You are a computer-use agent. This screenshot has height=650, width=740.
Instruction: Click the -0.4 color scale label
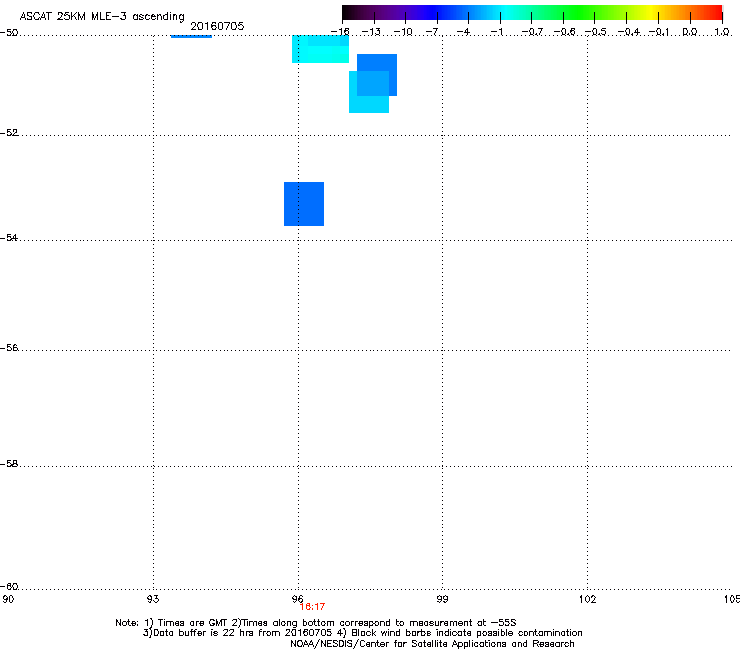point(629,32)
